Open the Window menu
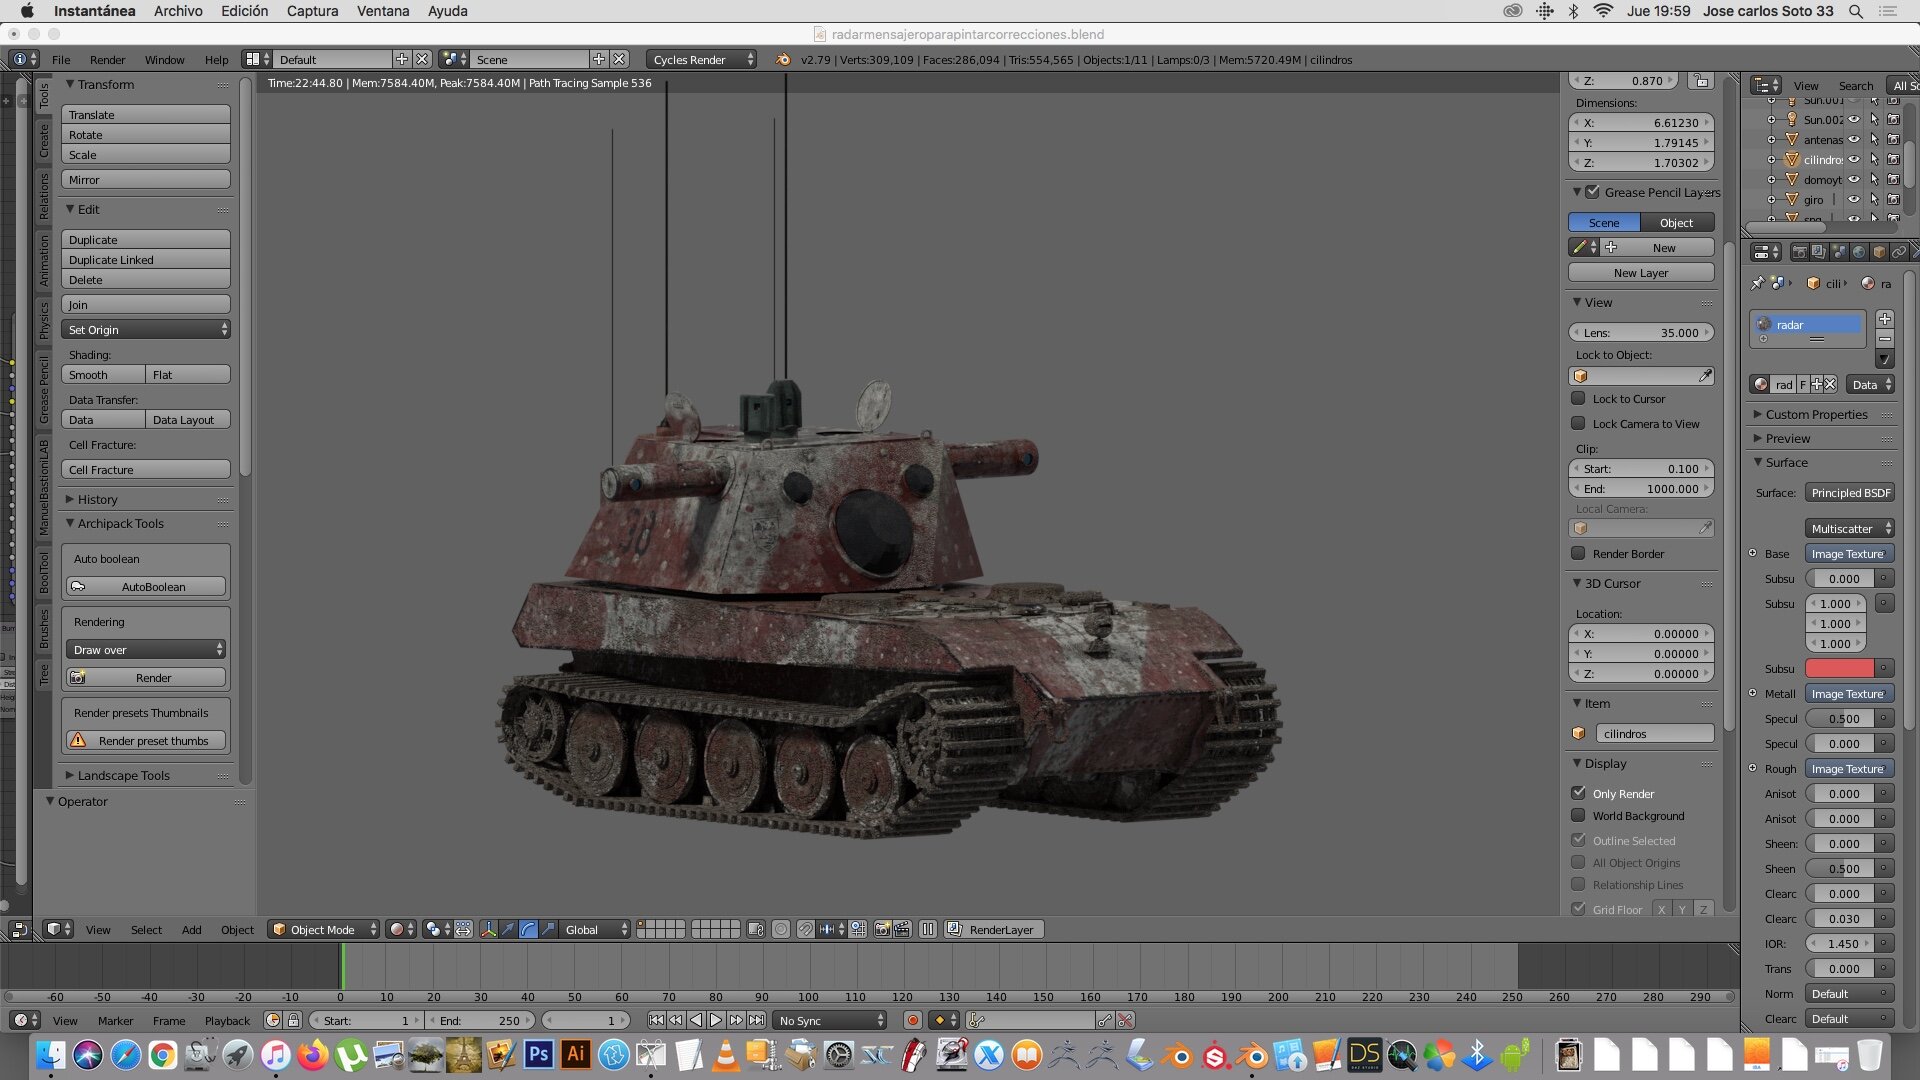 [164, 59]
